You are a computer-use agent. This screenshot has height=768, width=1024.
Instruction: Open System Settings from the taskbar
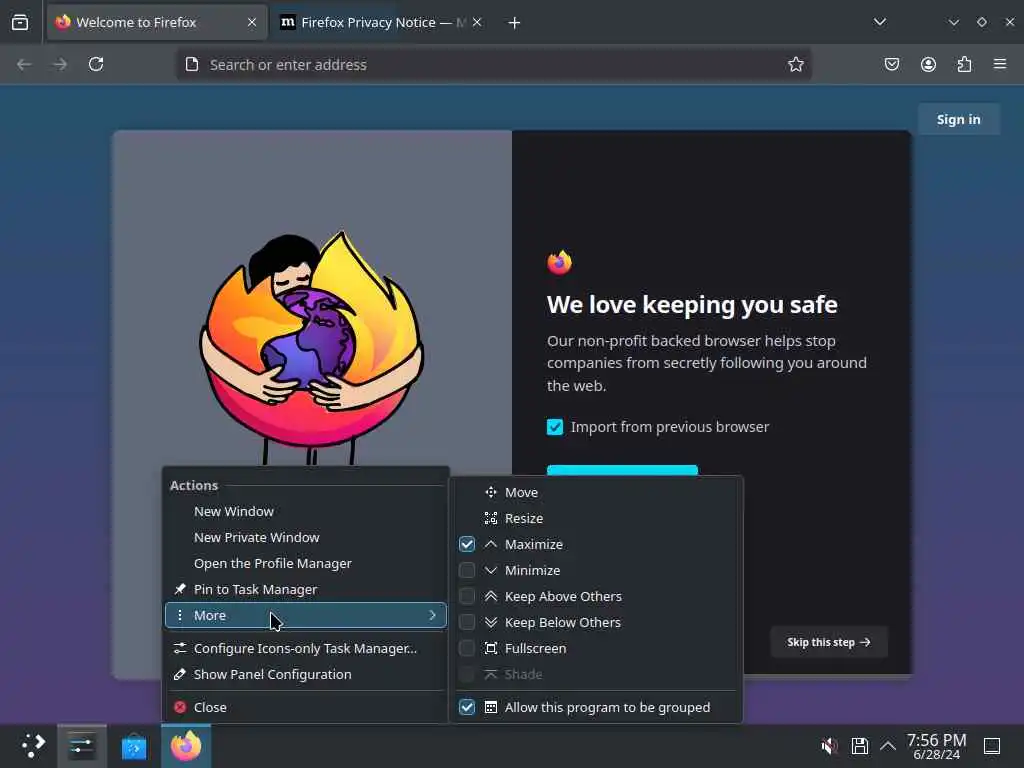[x=82, y=746]
